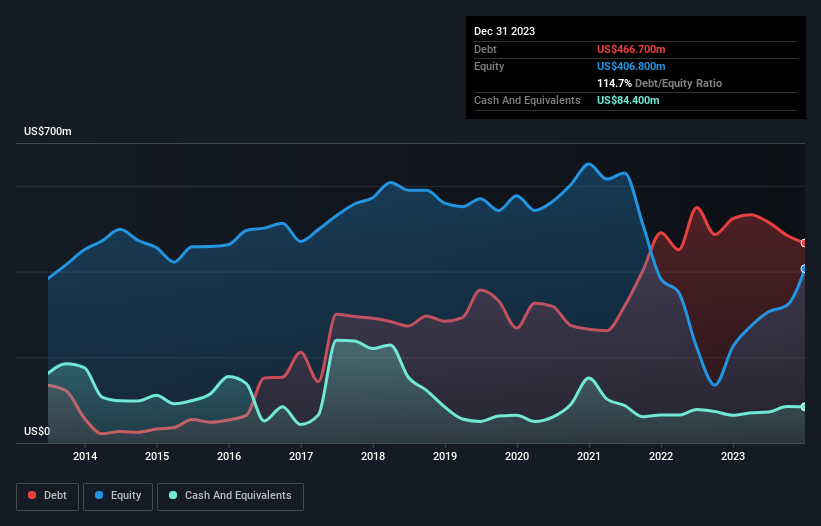The height and width of the screenshot is (526, 821).
Task: Click the Debt row label in tooltip
Action: coord(485,49)
